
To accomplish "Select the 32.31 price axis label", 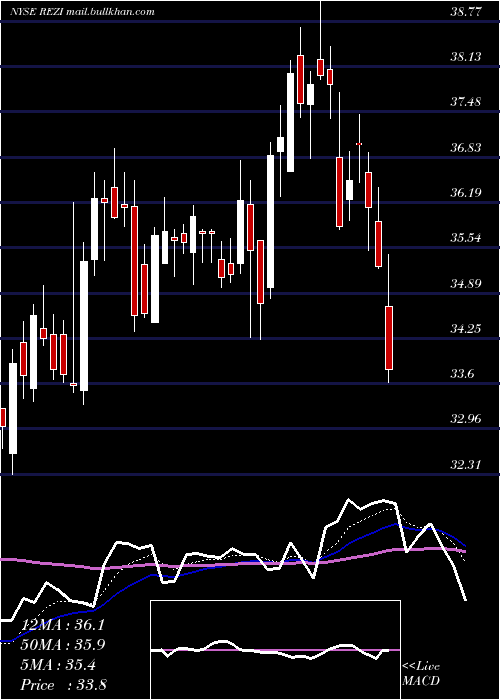I will coord(466,465).
